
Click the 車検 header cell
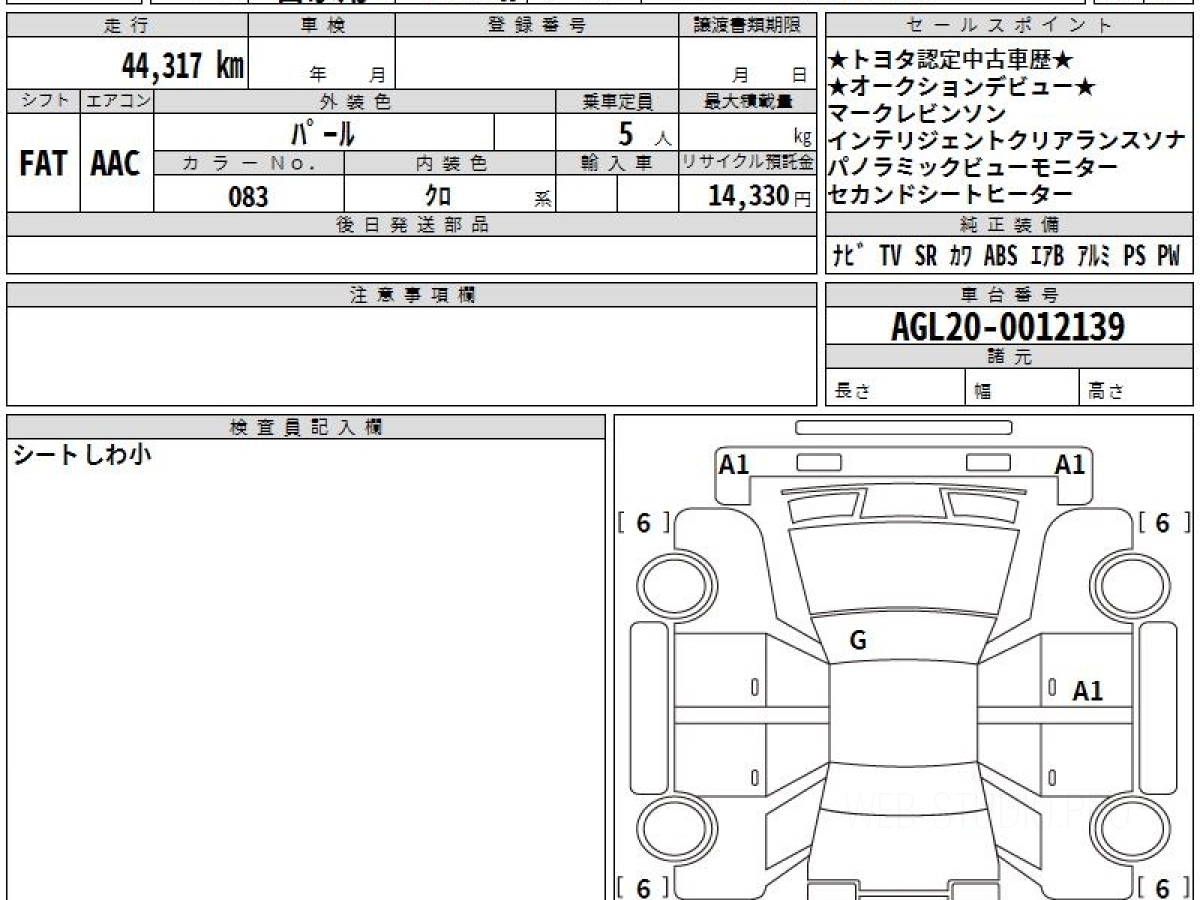point(322,26)
